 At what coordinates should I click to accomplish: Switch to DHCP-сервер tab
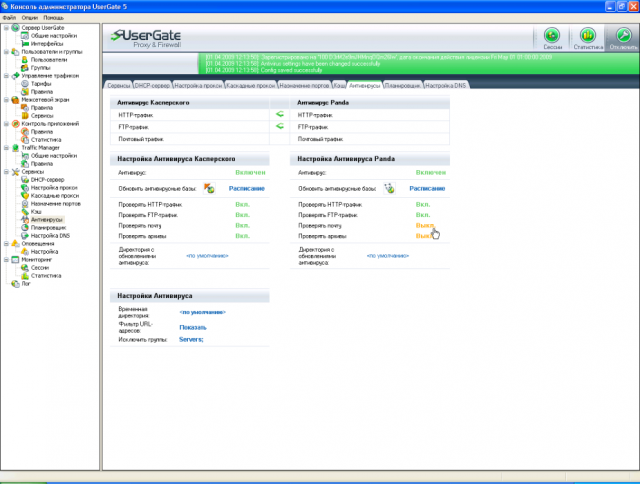tap(152, 85)
